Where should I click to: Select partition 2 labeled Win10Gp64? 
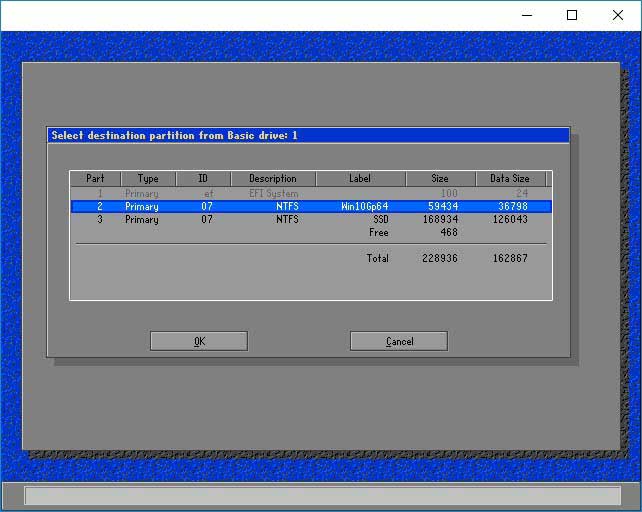pos(310,206)
